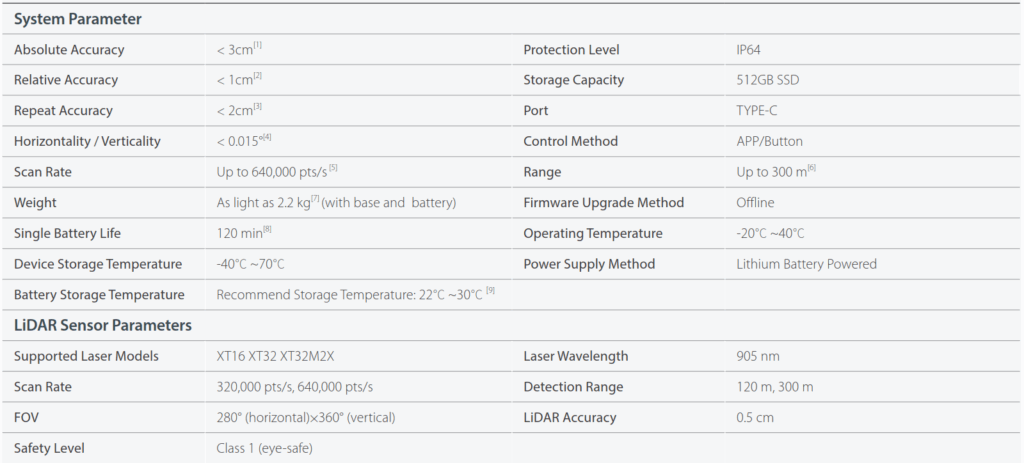Image resolution: width=1024 pixels, height=463 pixels.
Task: Click the APP/Button control method value
Action: click(769, 142)
